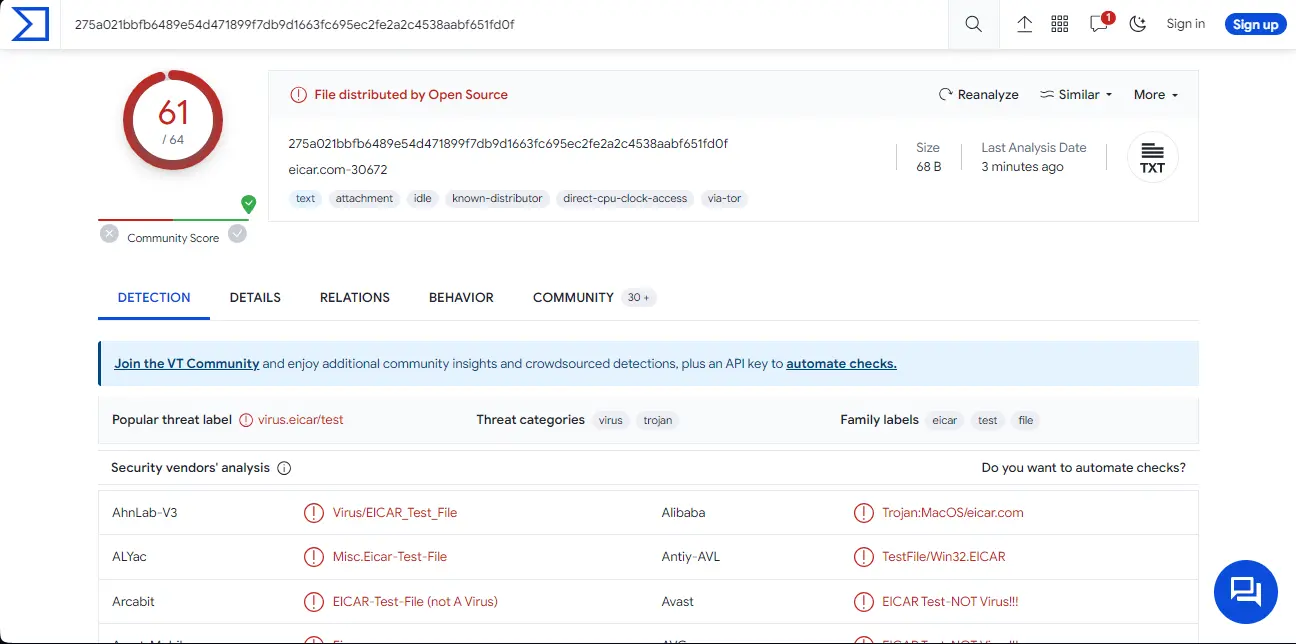Click the 68 B file size value
Screen dimensions: 1296x644
929,167
